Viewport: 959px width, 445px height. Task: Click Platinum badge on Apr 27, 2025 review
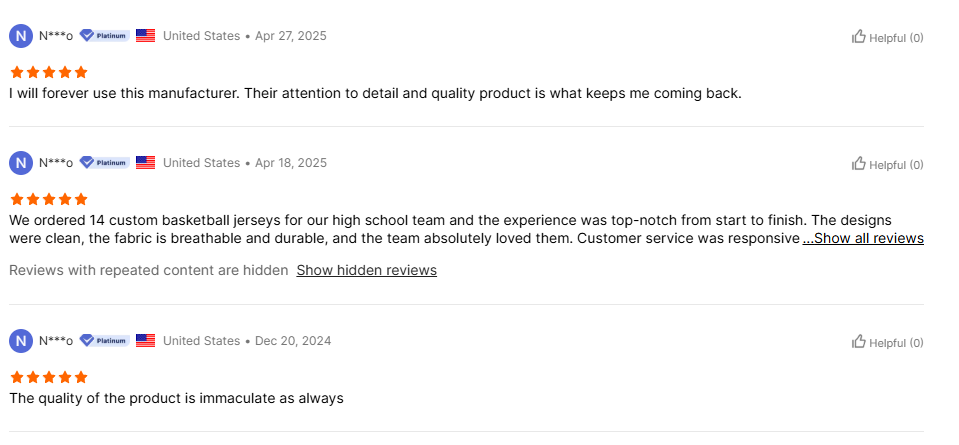[x=105, y=35]
